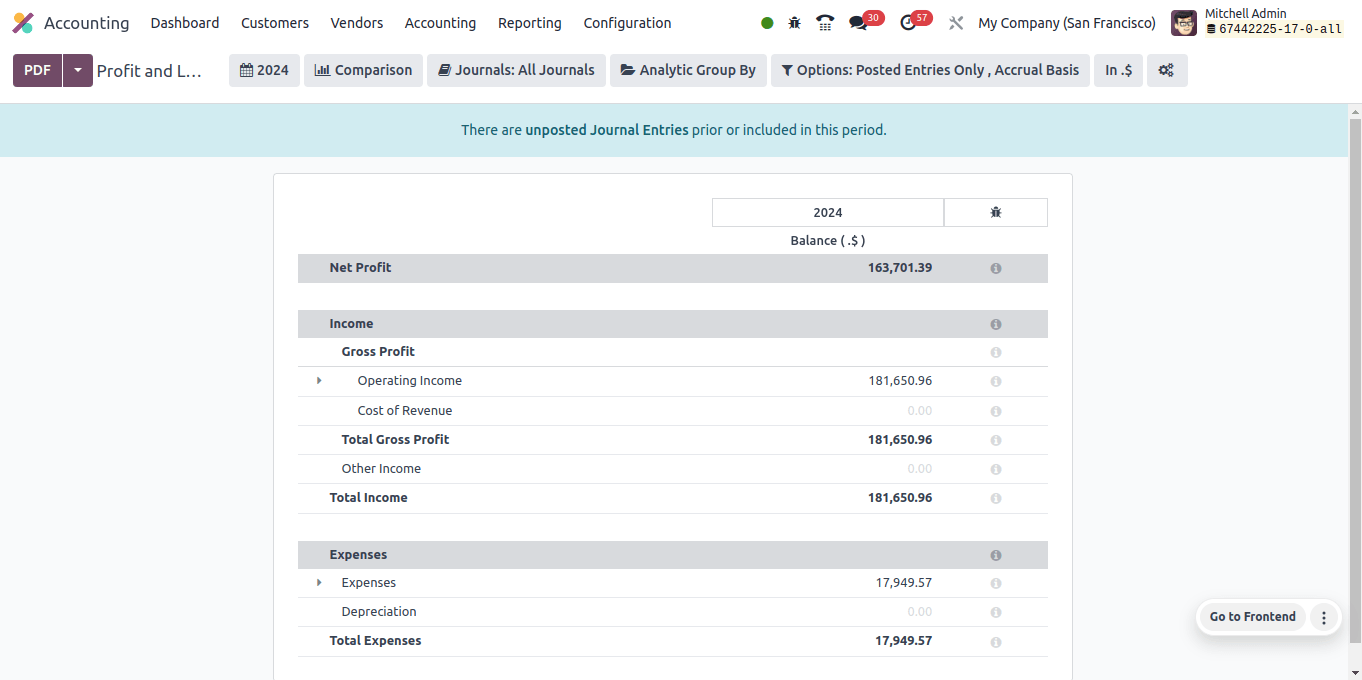
Task: Click Total Gross Profit amount 181,650.96
Action: coord(900,440)
